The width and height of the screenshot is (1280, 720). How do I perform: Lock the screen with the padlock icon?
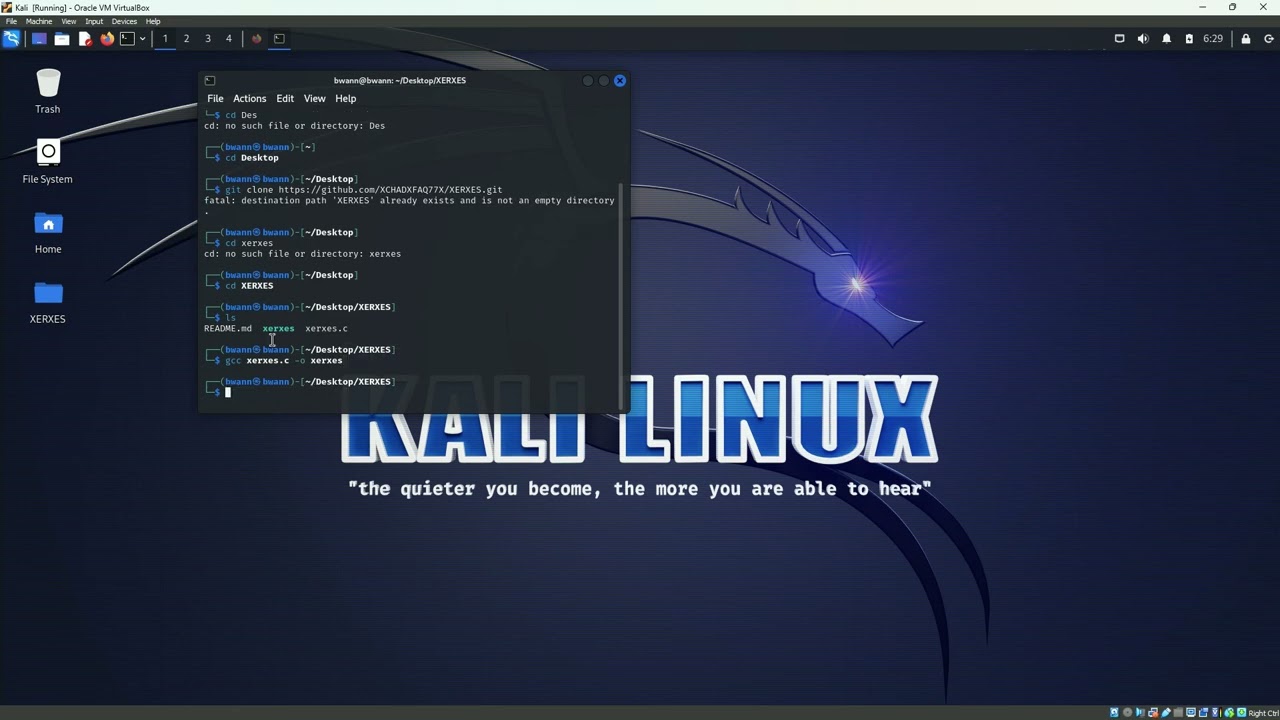click(1246, 39)
